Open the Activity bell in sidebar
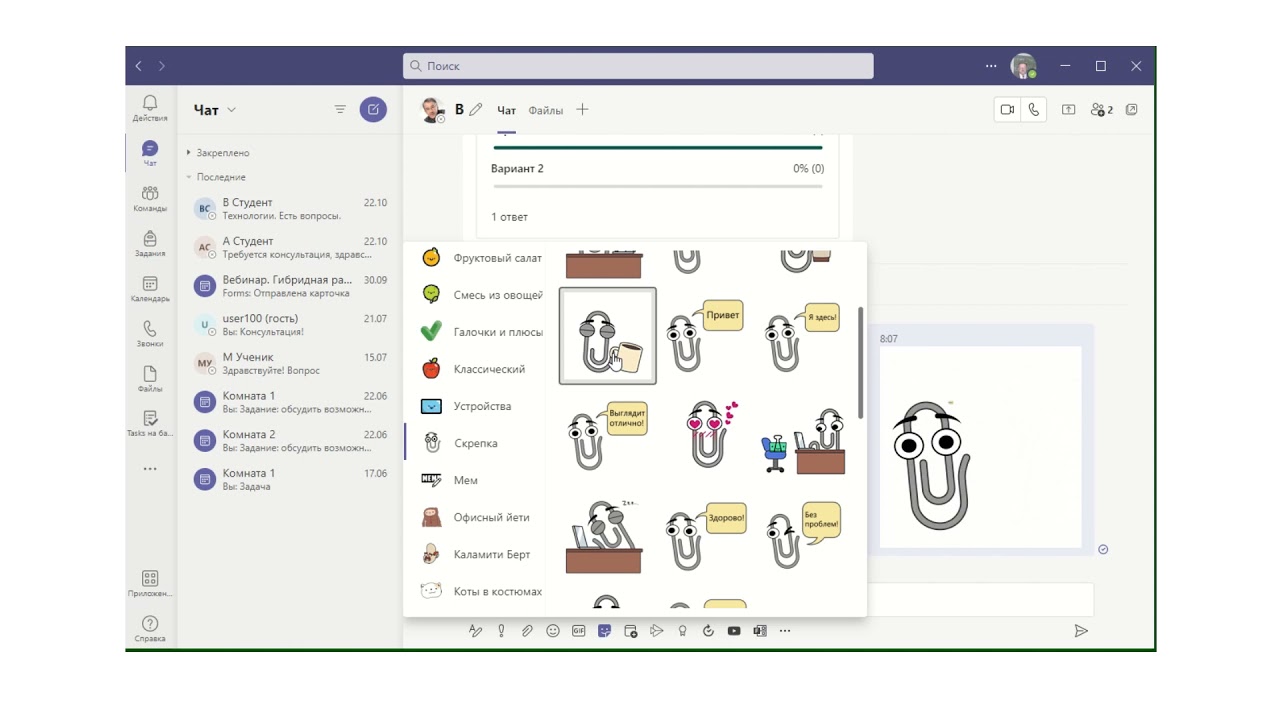This screenshot has width=1280, height=720. 150,108
